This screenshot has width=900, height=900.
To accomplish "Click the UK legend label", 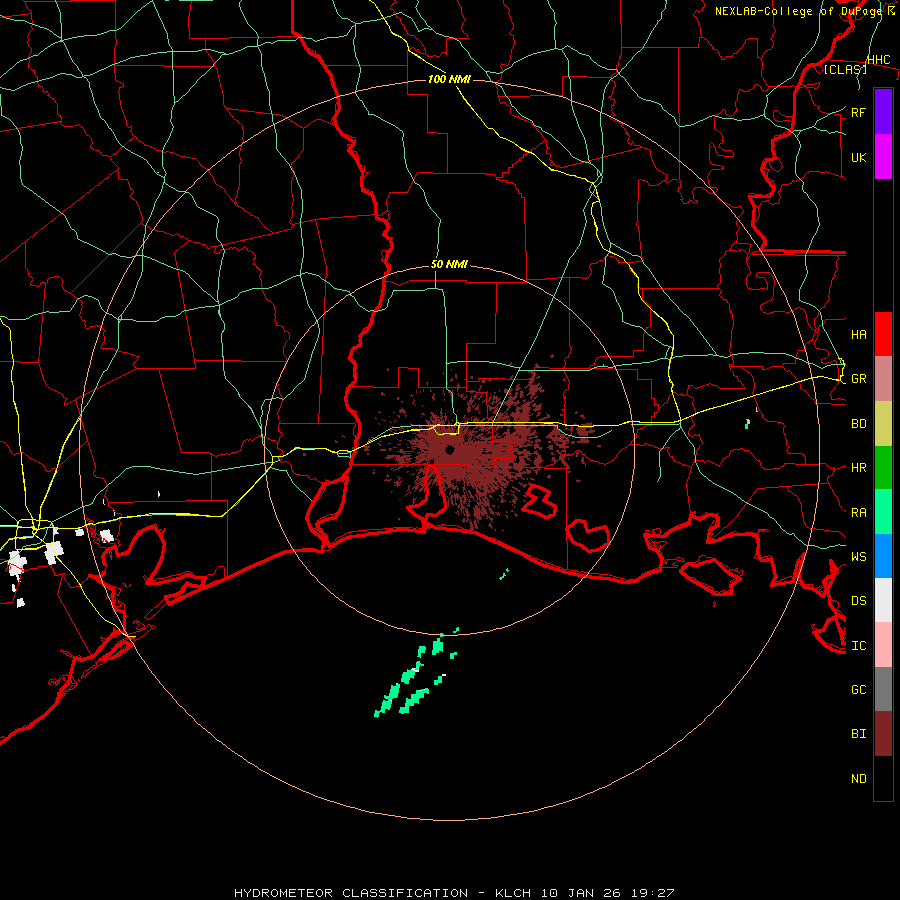I will click(858, 157).
